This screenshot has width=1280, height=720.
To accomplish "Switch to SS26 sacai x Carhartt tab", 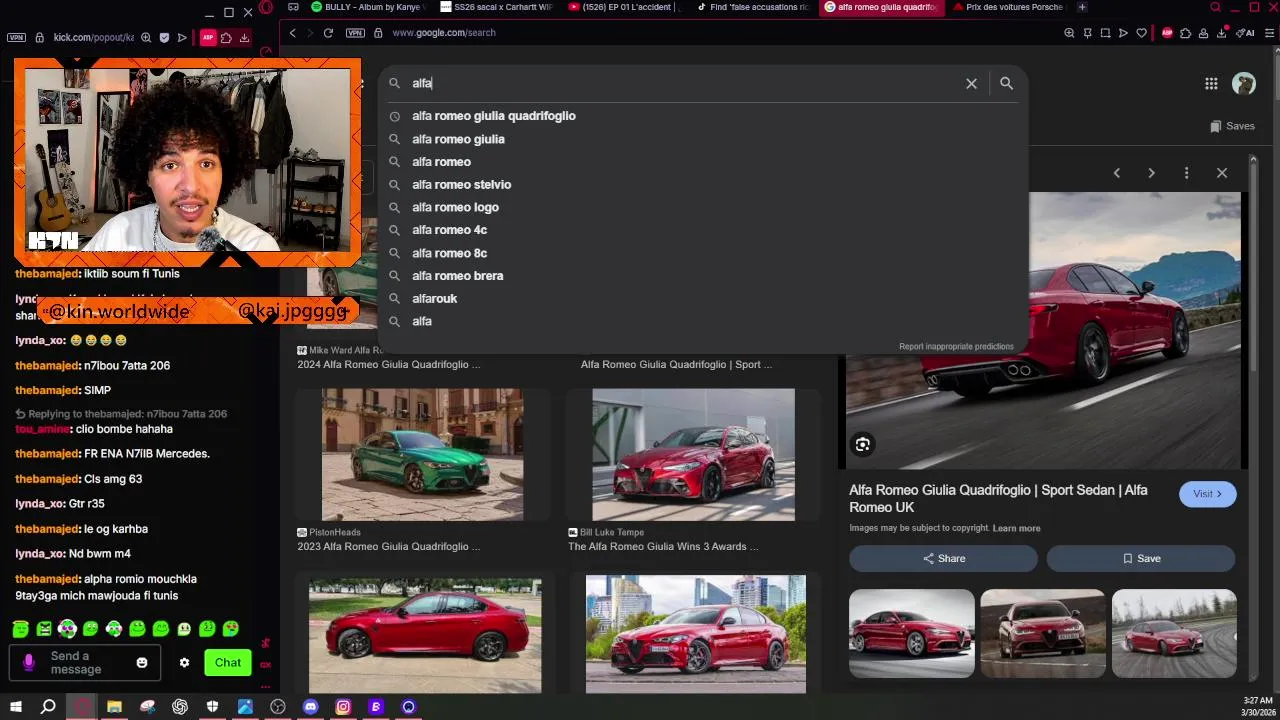I will [x=496, y=7].
